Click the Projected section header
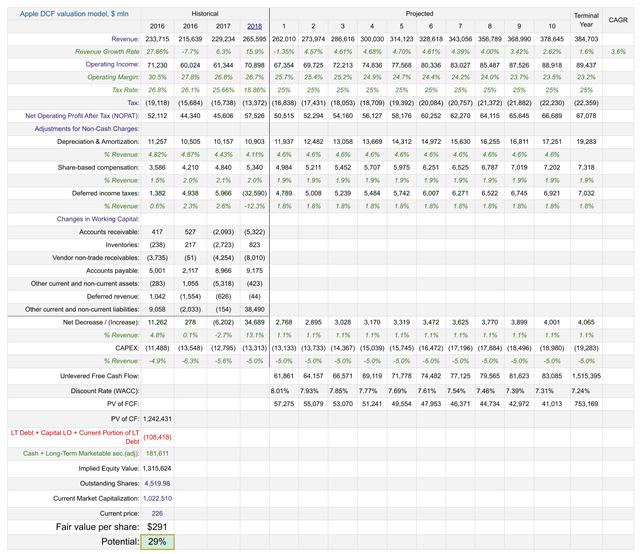Screen dimensions: 640x554 click(x=420, y=14)
